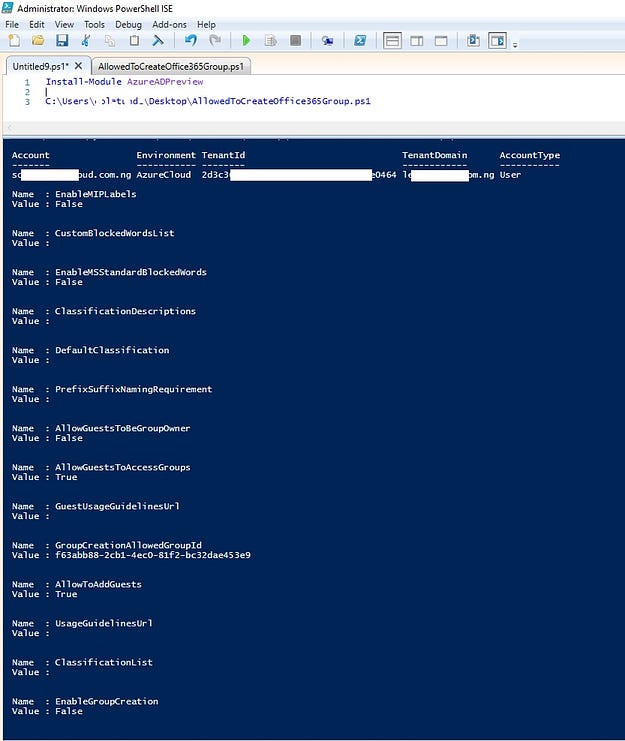Click the EnableGroupCreation name in console
Image resolution: width=625 pixels, height=741 pixels.
click(107, 701)
